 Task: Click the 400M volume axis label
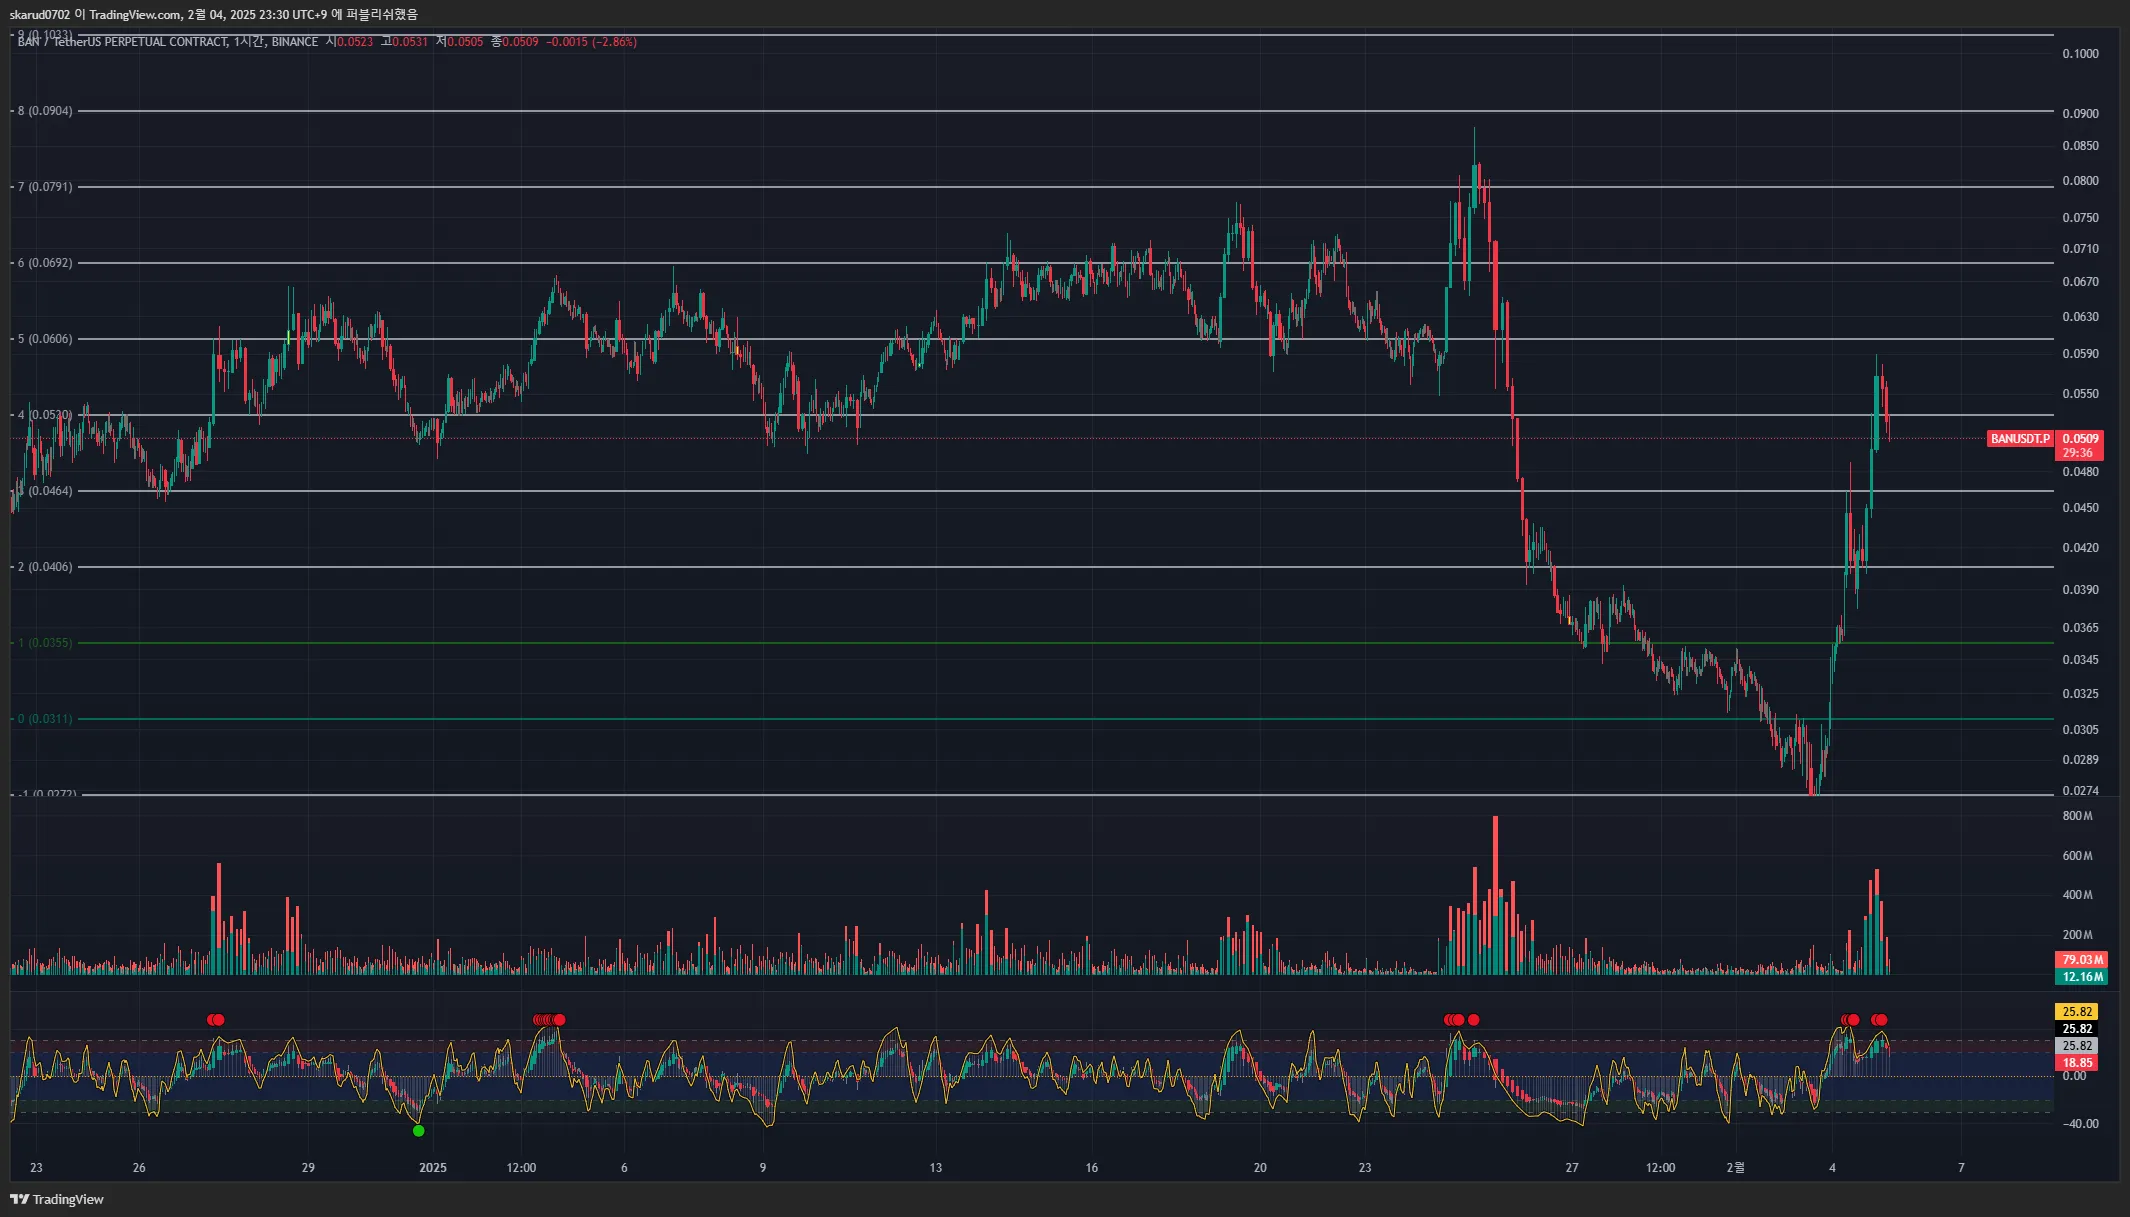click(x=2077, y=895)
